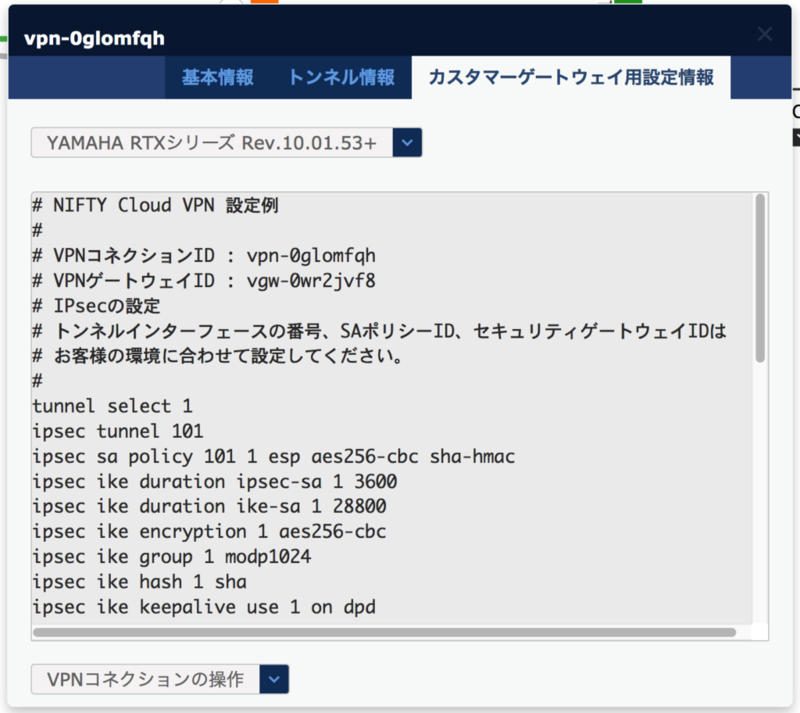Expand the device configuration dropdown list
The height and width of the screenshot is (713, 800).
coord(407,142)
